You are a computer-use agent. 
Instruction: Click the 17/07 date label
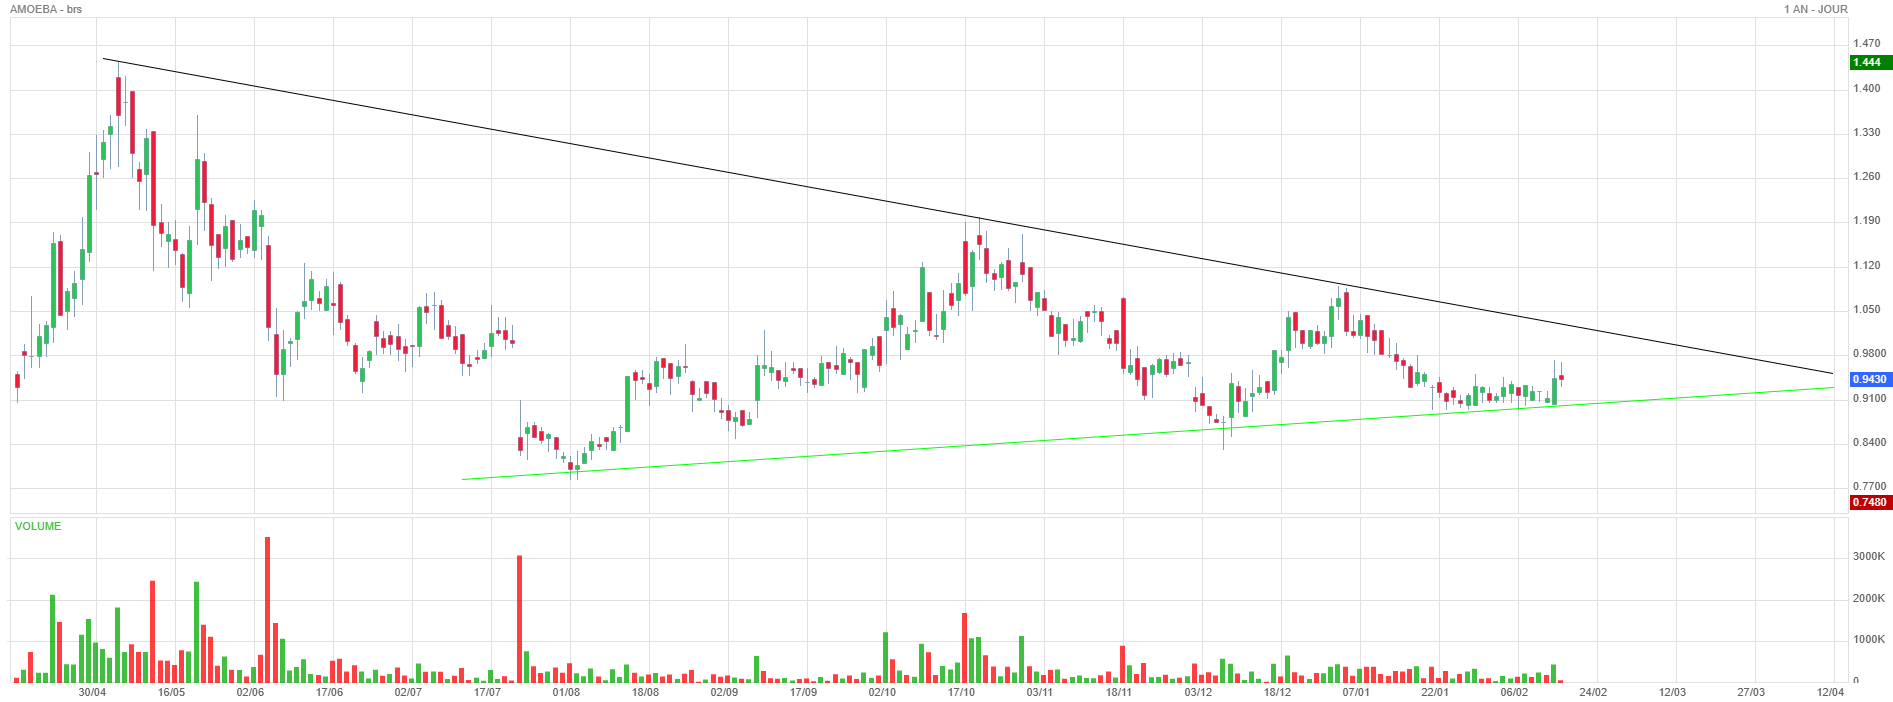point(487,692)
